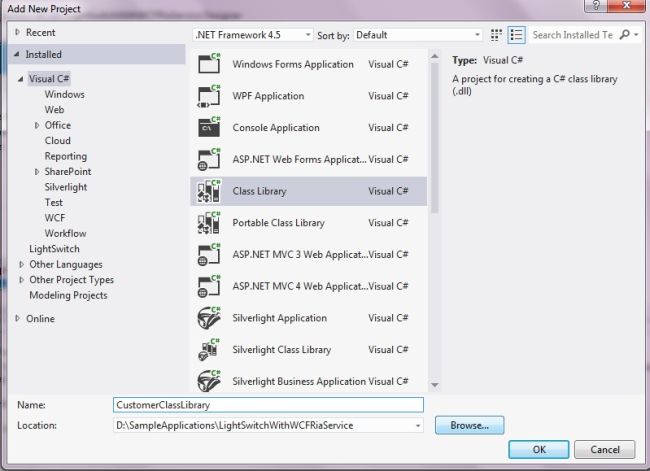Expand the SharePoint node arrow
Image resolution: width=650 pixels, height=471 pixels.
click(x=37, y=172)
